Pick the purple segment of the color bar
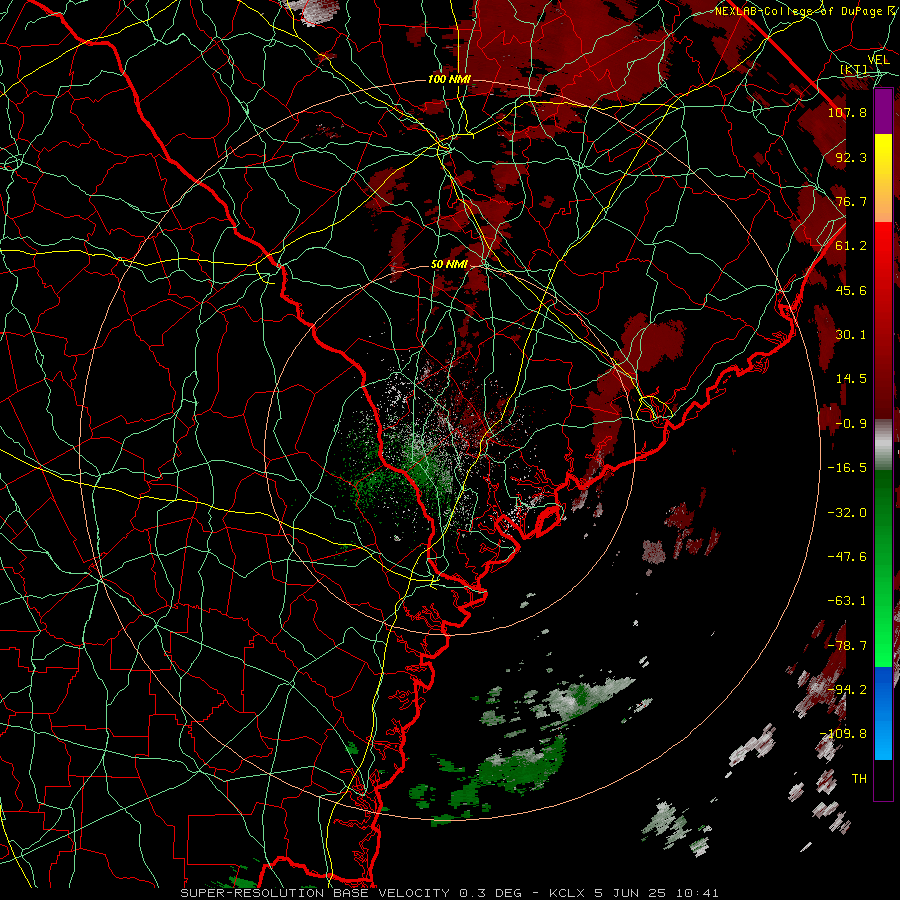This screenshot has width=900, height=900. [883, 112]
